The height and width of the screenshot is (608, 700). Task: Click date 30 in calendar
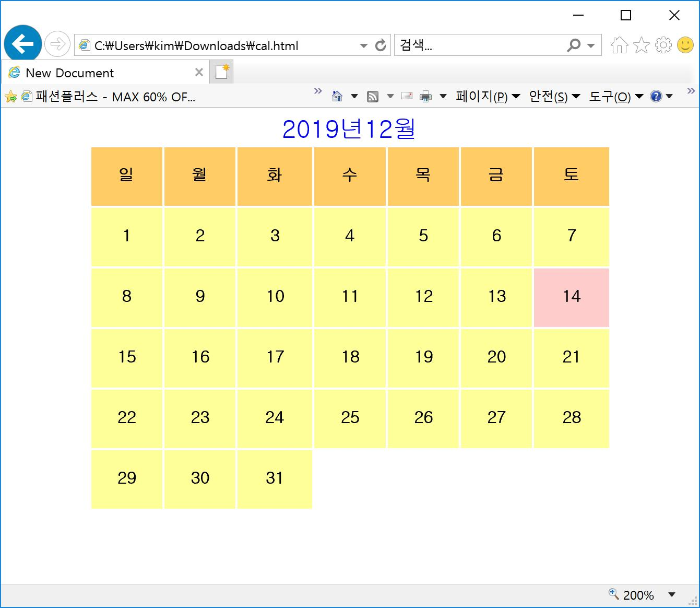200,479
